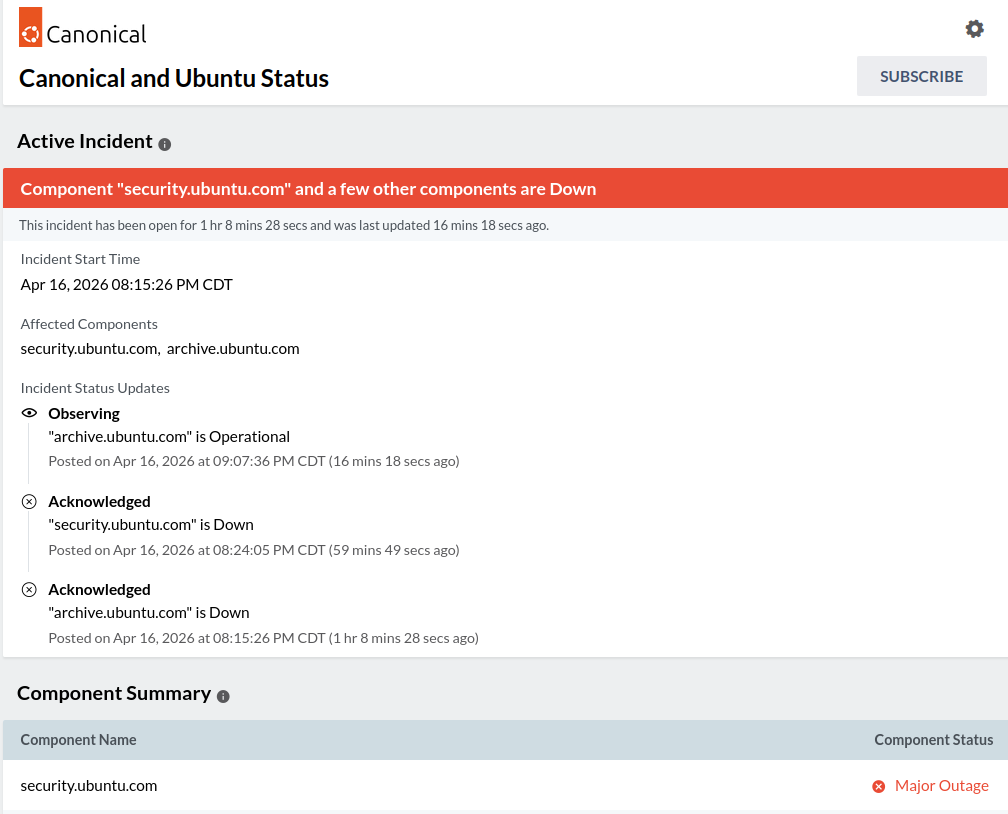Click info icon beside Component Summary
The width and height of the screenshot is (1008, 814).
tap(223, 696)
